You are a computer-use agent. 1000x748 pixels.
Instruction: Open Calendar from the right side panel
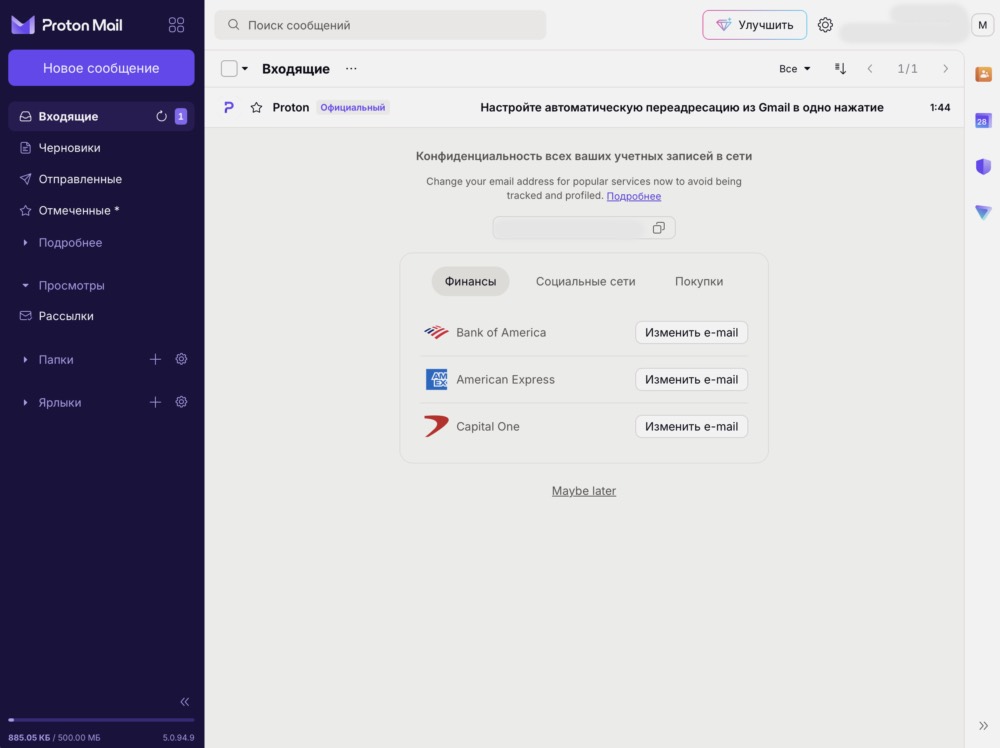coord(983,121)
